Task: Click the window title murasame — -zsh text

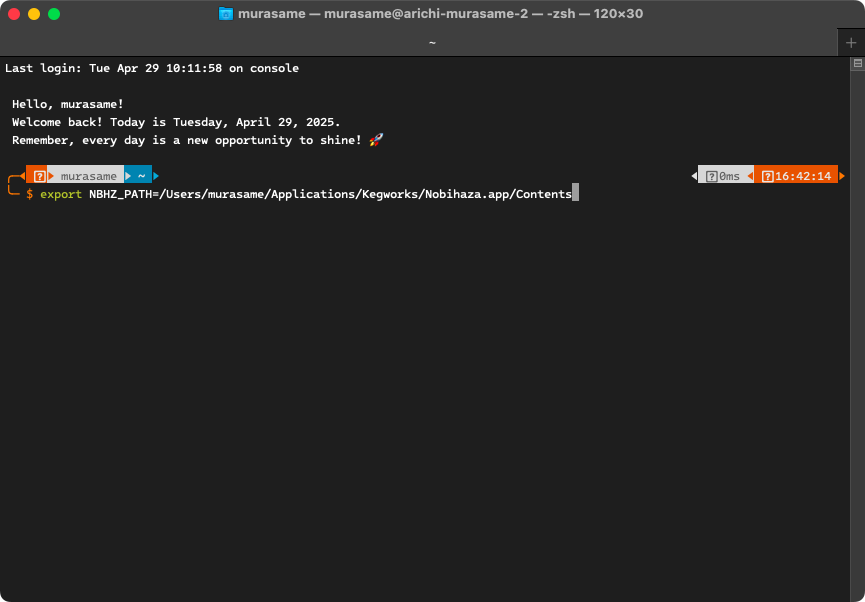Action: (x=440, y=14)
